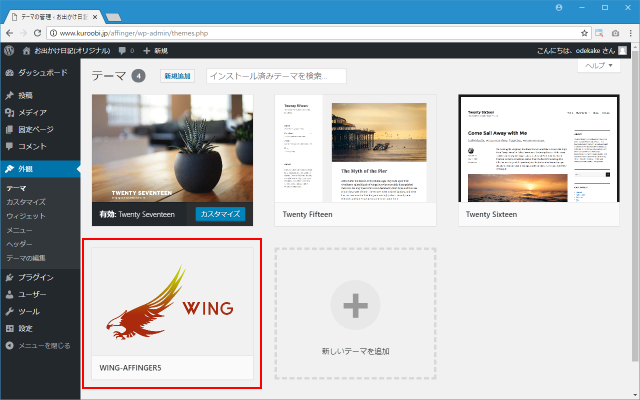Click the WordPress logo in admin bar

click(9, 51)
